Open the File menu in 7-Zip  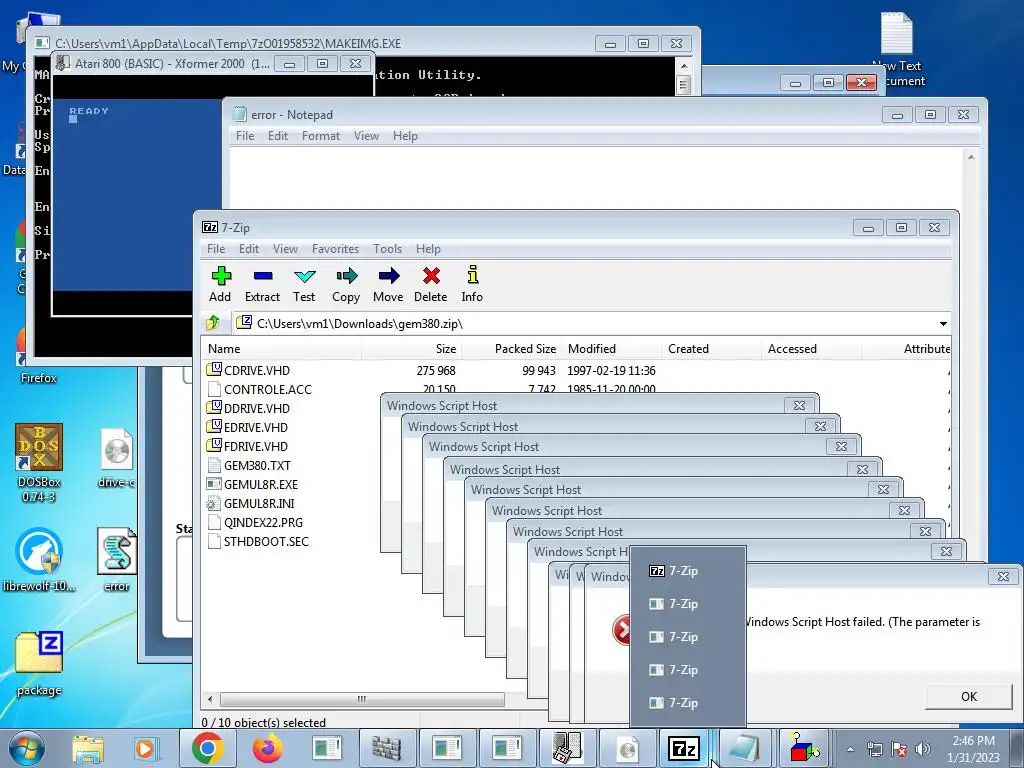(216, 249)
